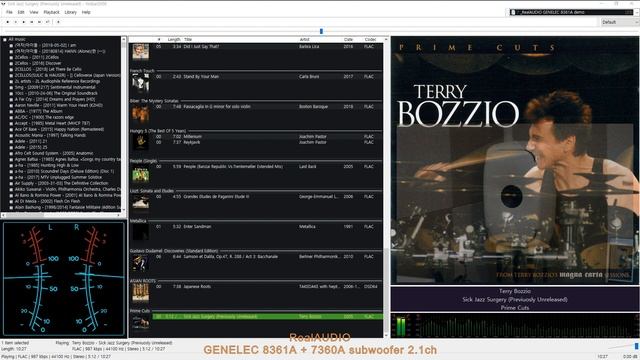Select the track Stand By Your Man
The image size is (640, 360).
coord(267,76)
